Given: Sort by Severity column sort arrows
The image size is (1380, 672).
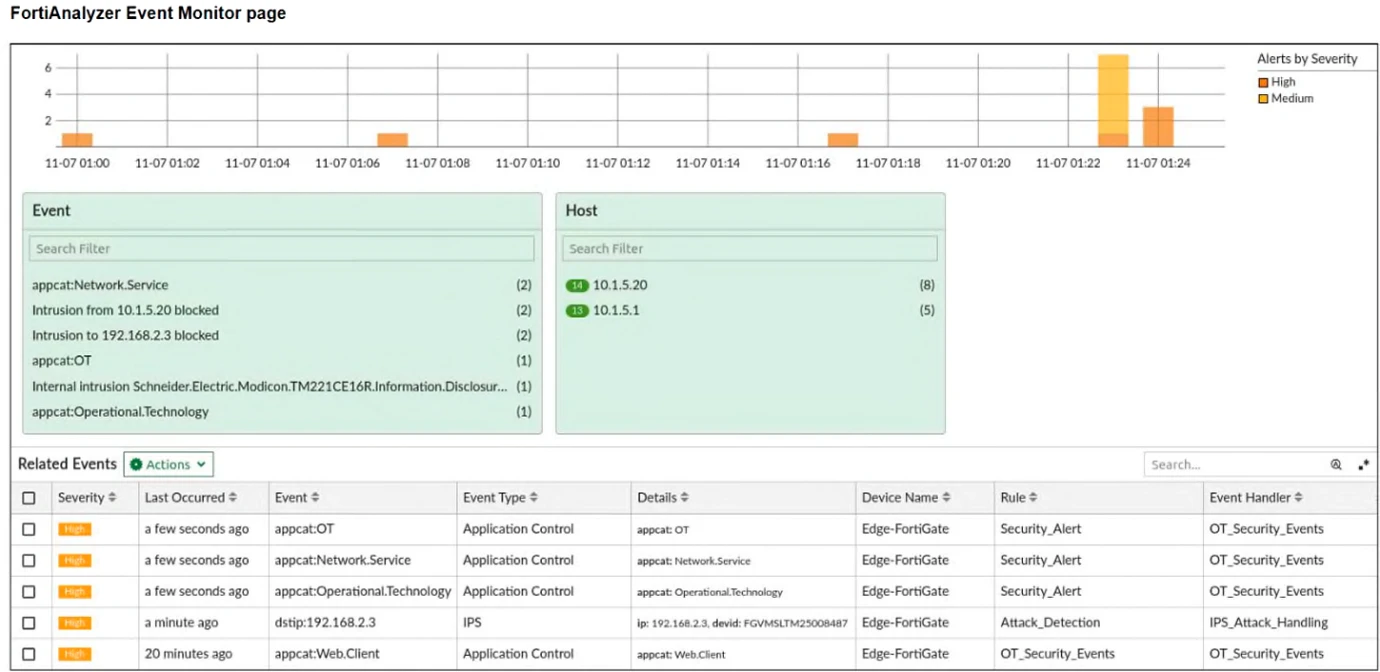Looking at the screenshot, I should pos(112,498).
